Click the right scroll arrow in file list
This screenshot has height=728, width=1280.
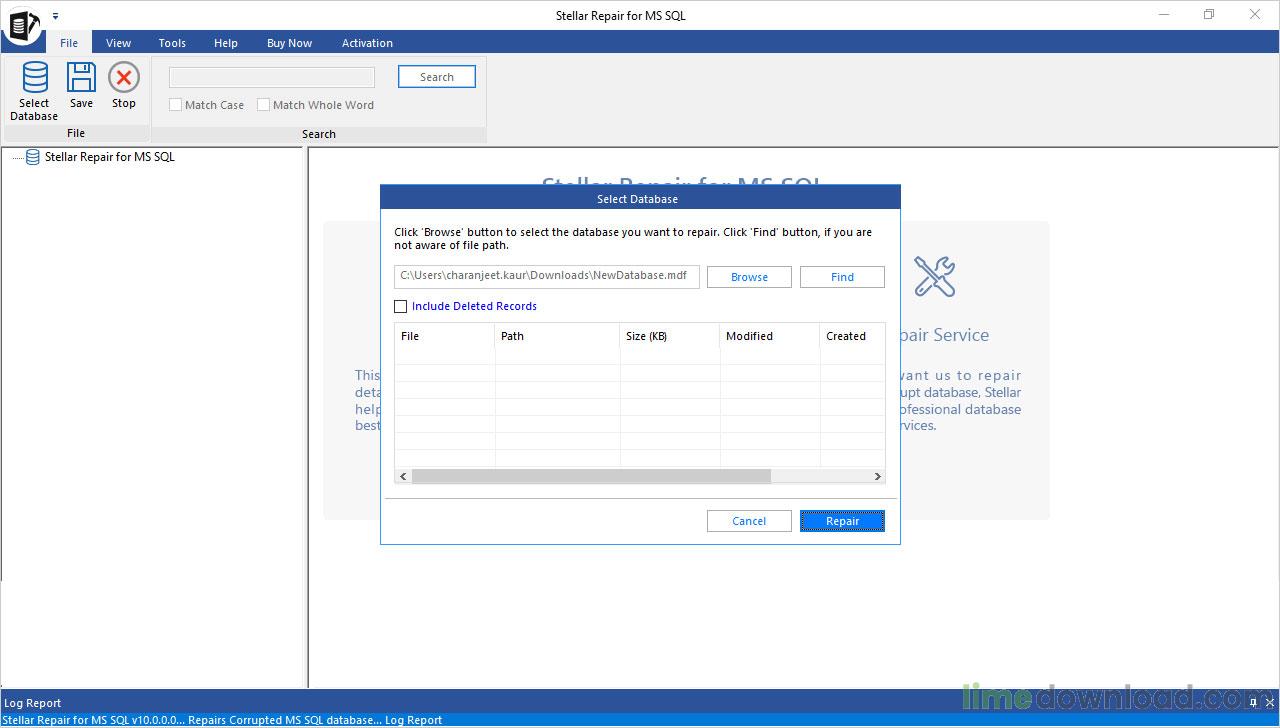pos(878,477)
